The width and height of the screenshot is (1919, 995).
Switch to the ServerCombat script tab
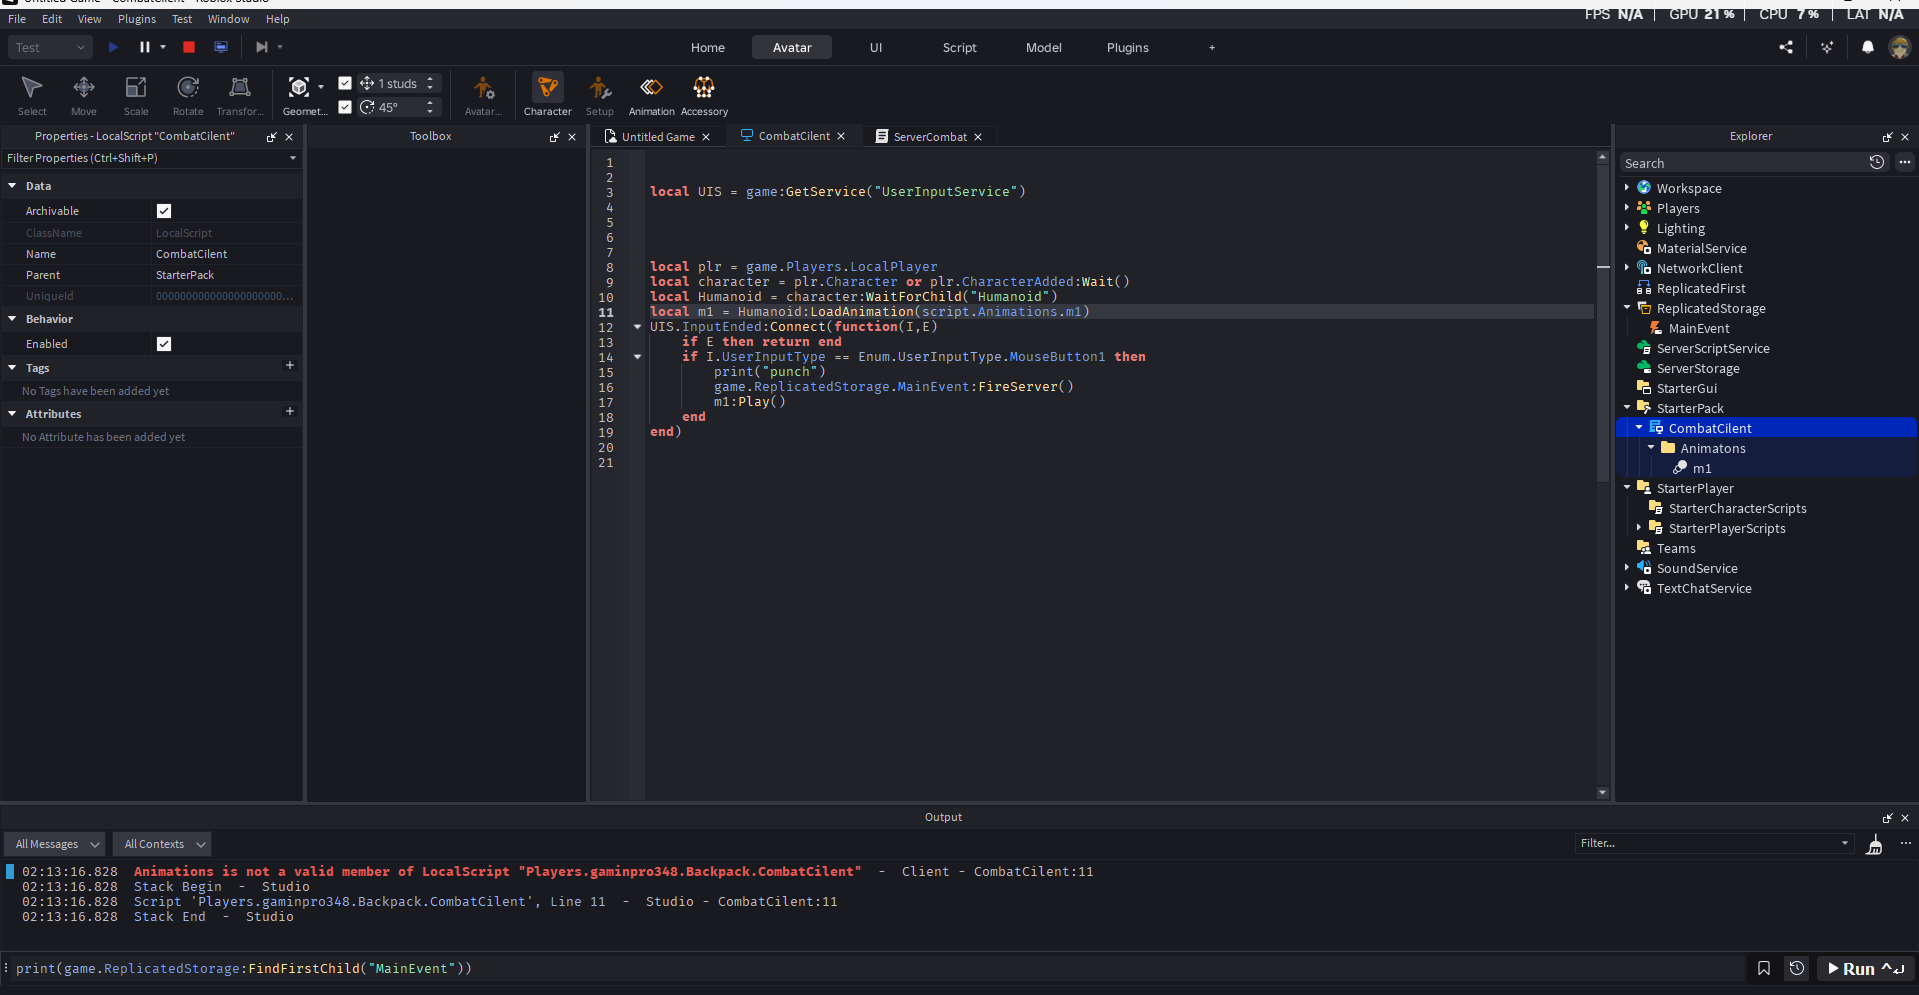point(929,137)
